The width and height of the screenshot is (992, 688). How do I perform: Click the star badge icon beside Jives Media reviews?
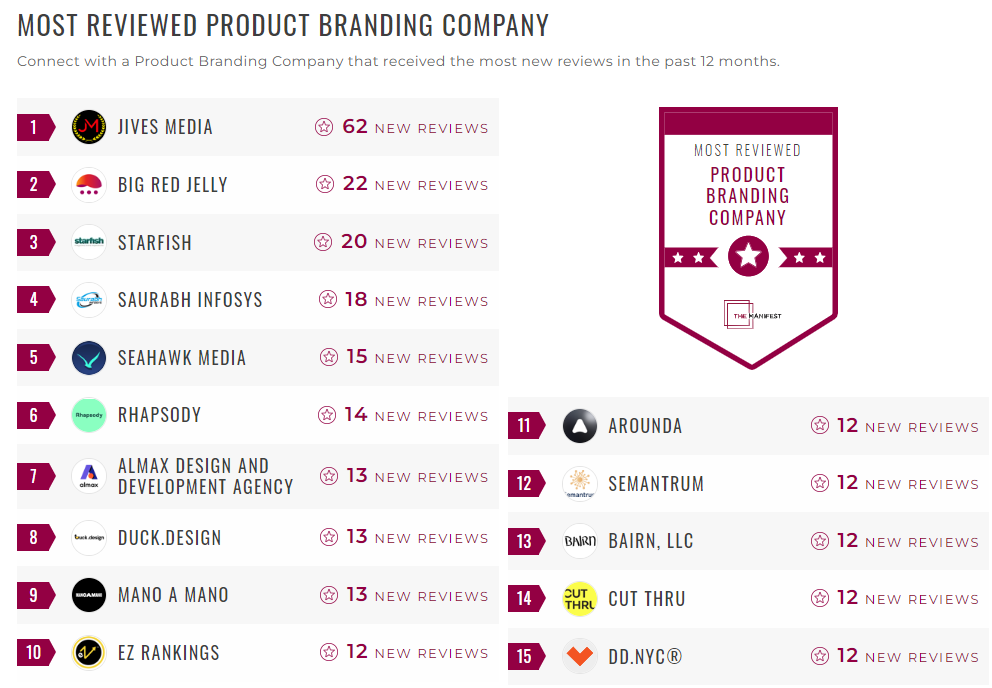(323, 127)
